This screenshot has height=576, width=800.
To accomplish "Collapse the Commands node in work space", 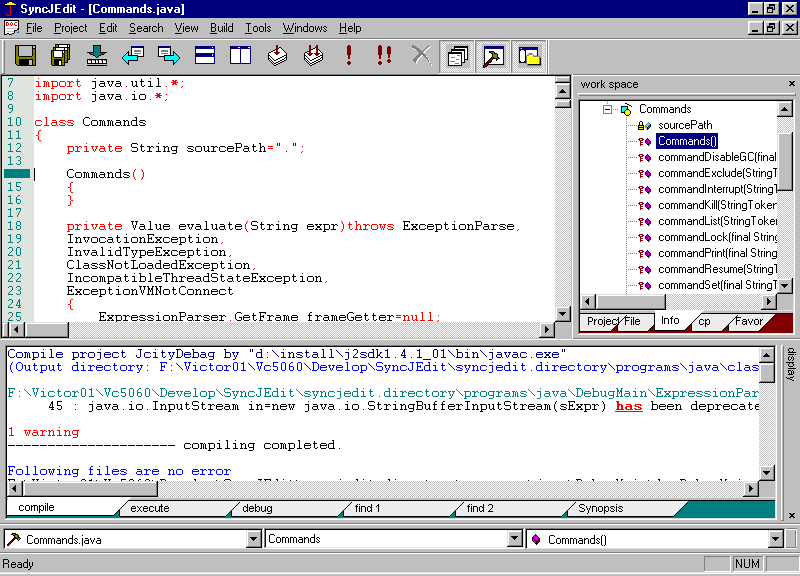I will click(x=608, y=109).
